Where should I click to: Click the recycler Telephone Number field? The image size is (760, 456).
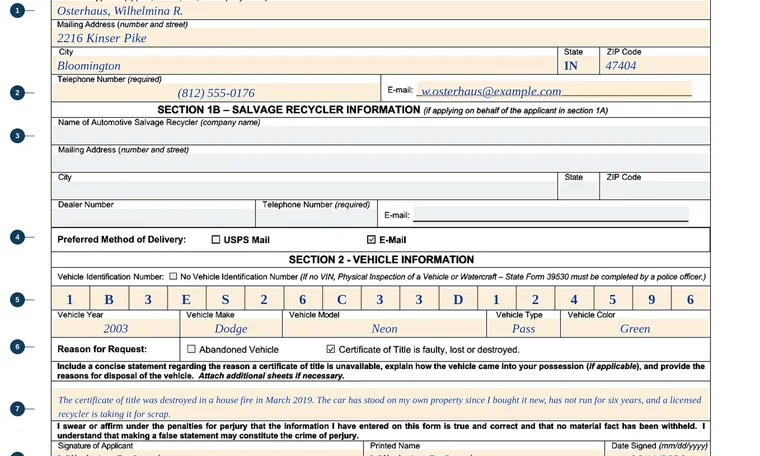pos(317,218)
